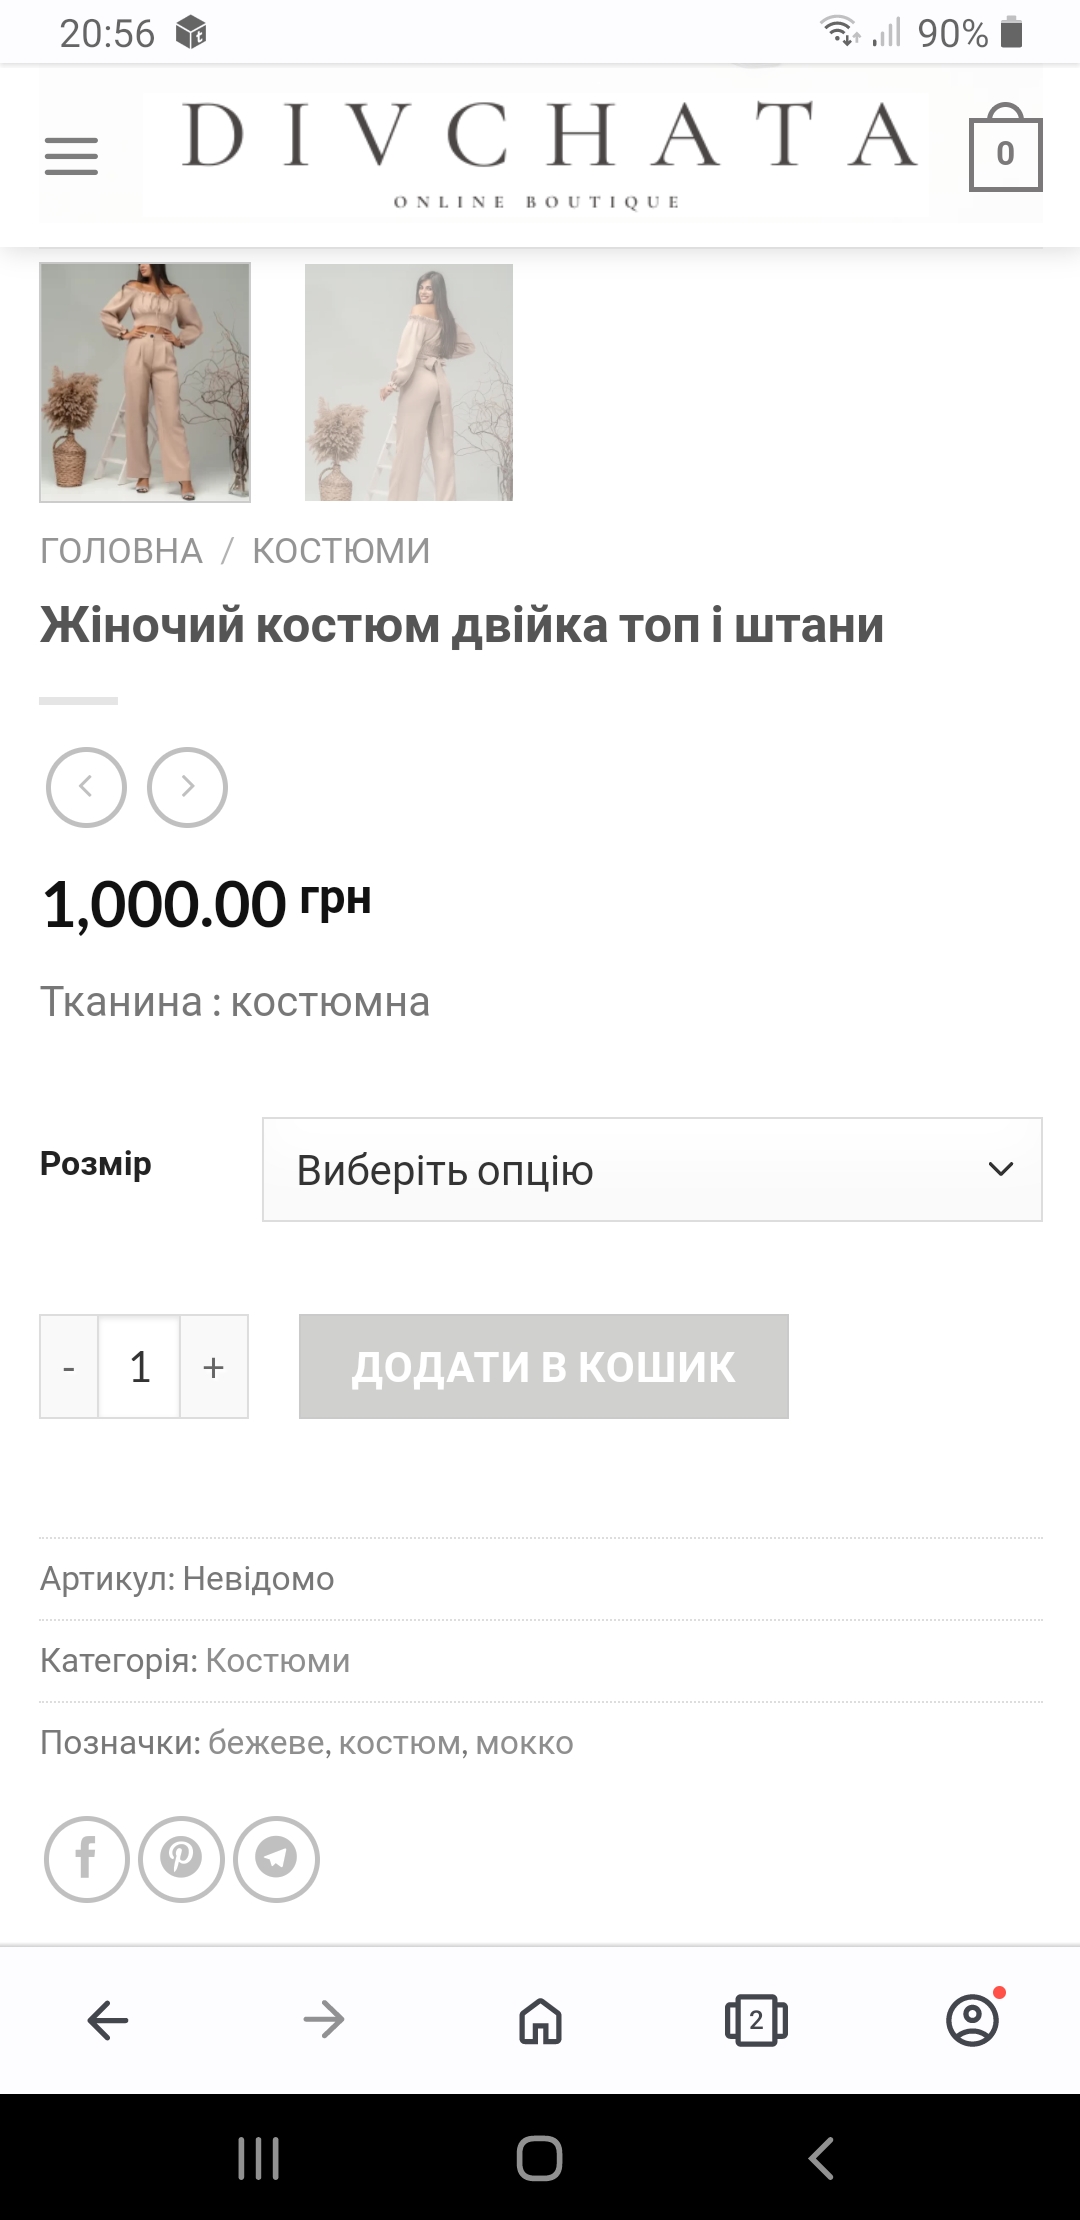Viewport: 1080px width, 2220px height.
Task: Open browser account profile icon
Action: click(973, 2019)
